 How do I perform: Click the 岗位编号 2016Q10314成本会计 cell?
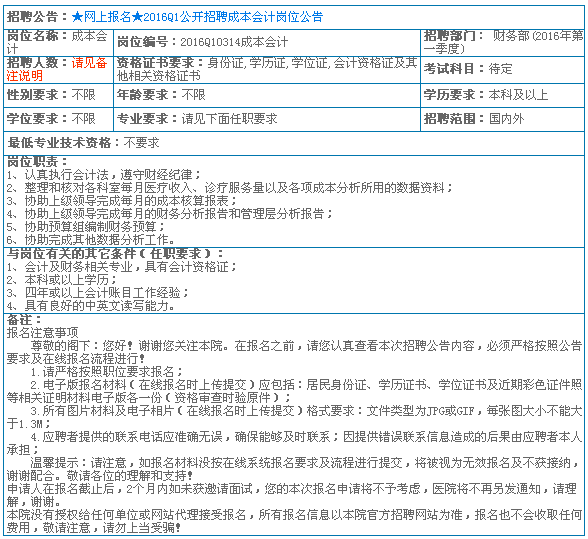point(267,43)
